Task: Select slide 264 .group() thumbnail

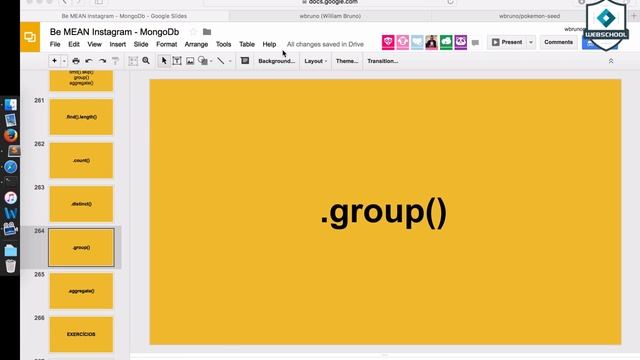Action: point(81,247)
